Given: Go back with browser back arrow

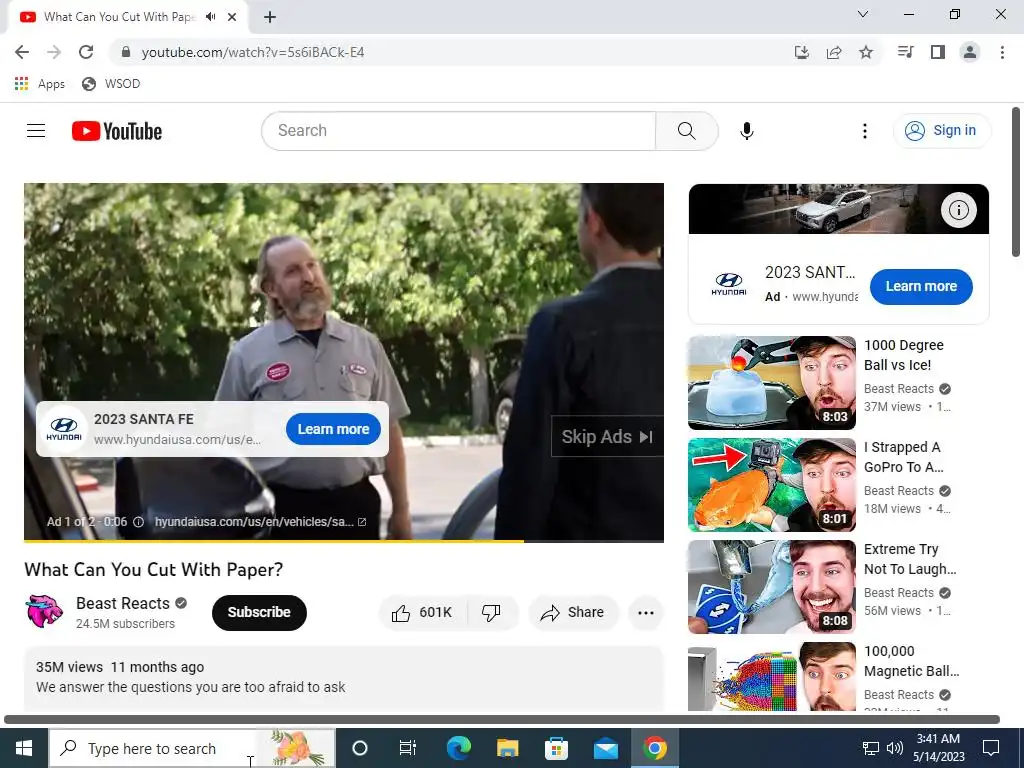Looking at the screenshot, I should click(22, 52).
